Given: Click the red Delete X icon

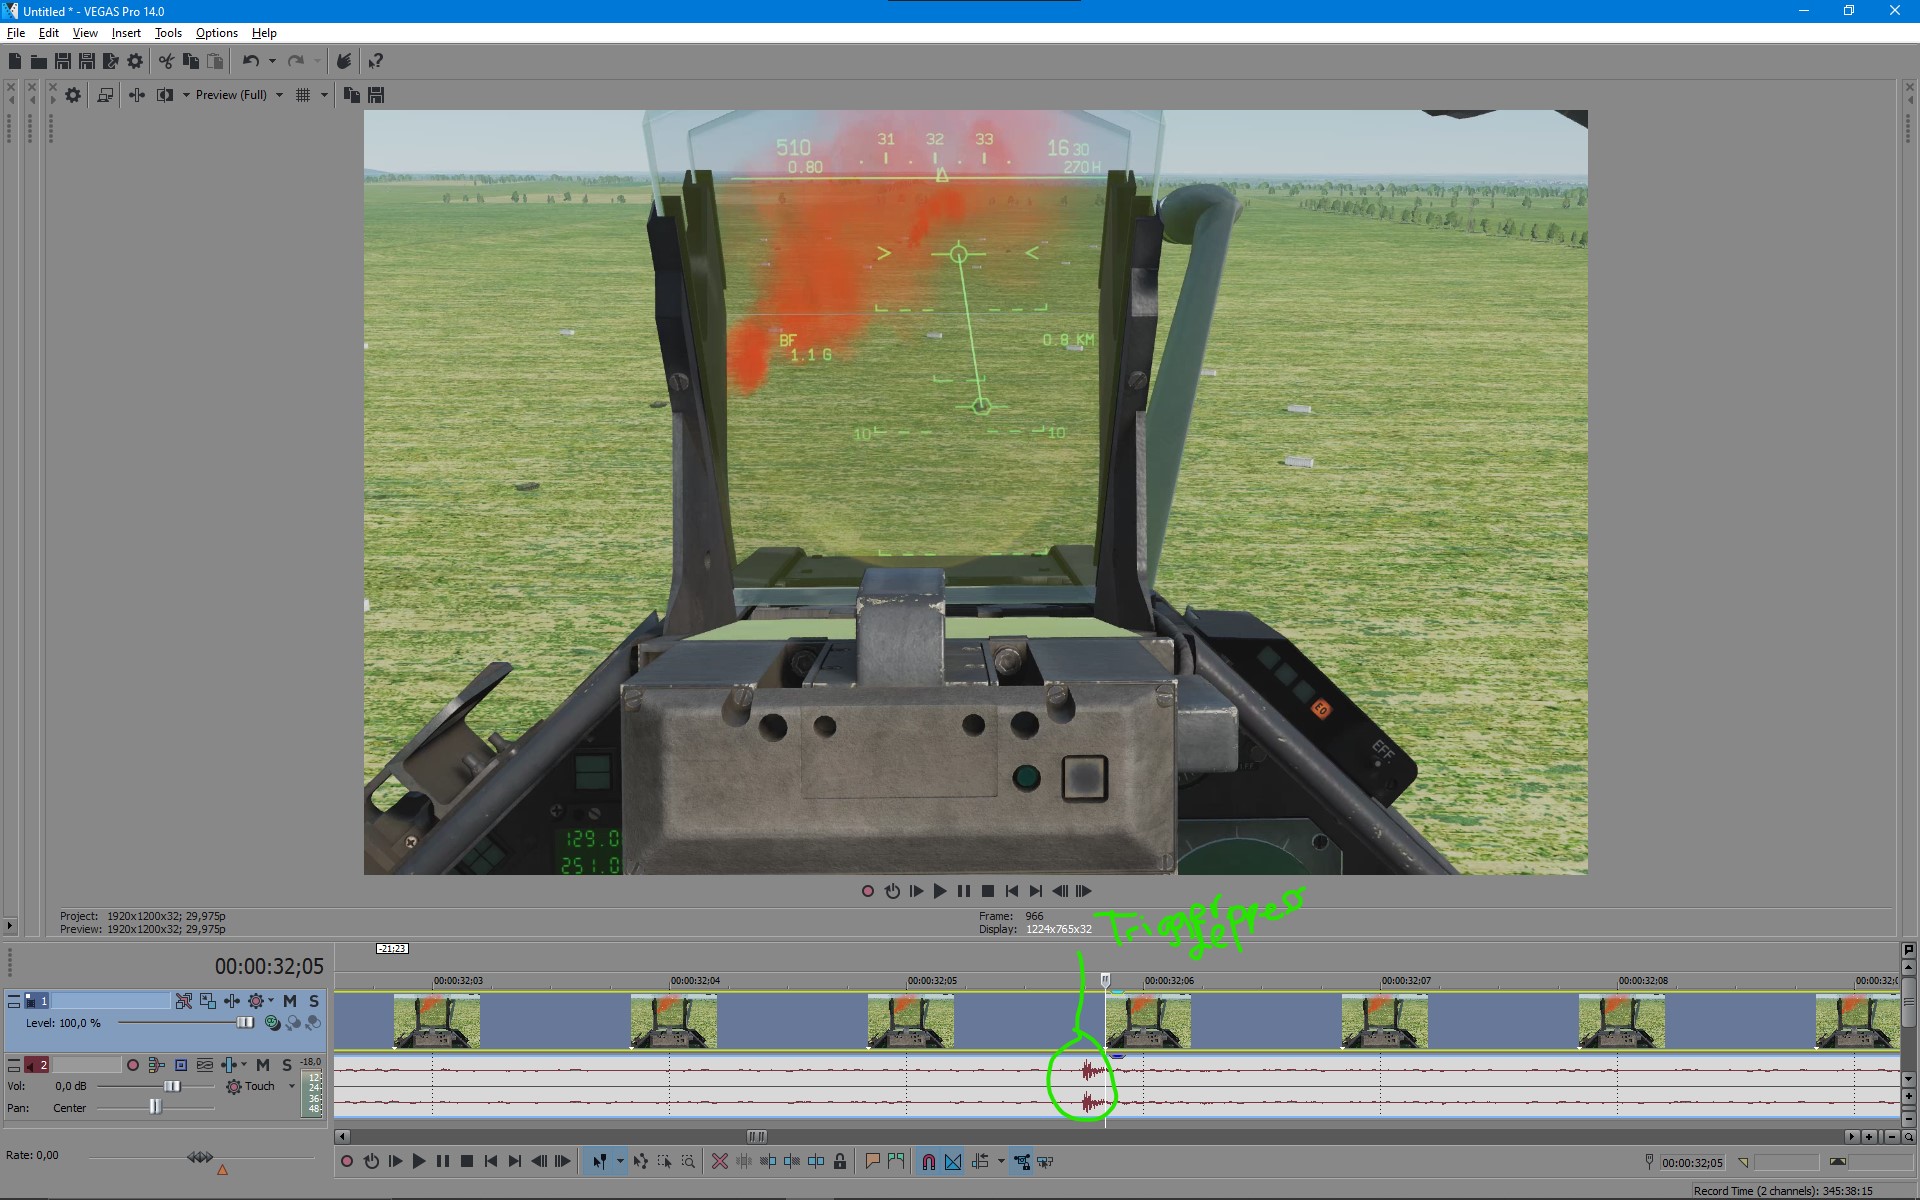Looking at the screenshot, I should coord(719,1162).
